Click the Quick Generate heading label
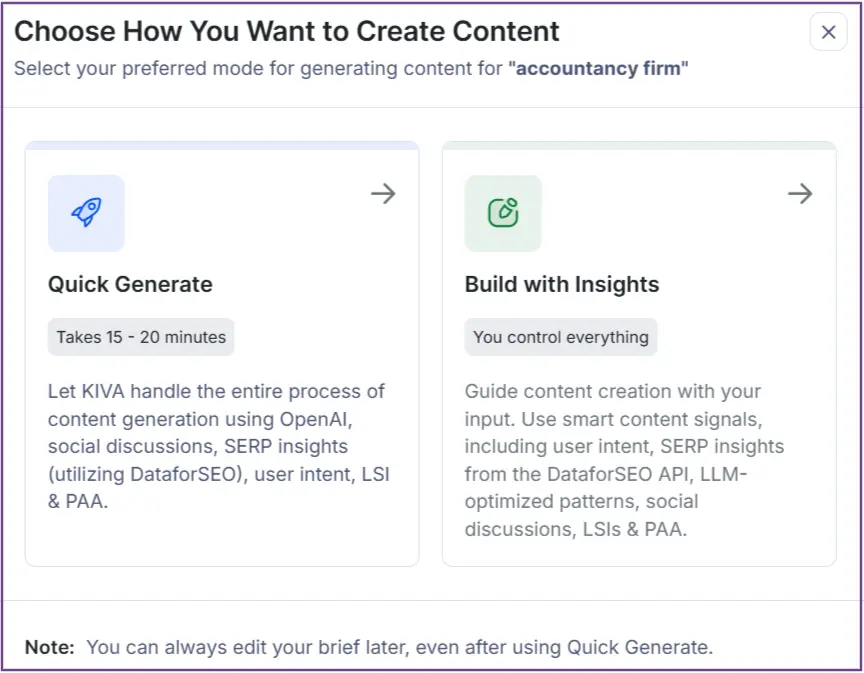Viewport: 864px width, 673px height. coord(130,285)
